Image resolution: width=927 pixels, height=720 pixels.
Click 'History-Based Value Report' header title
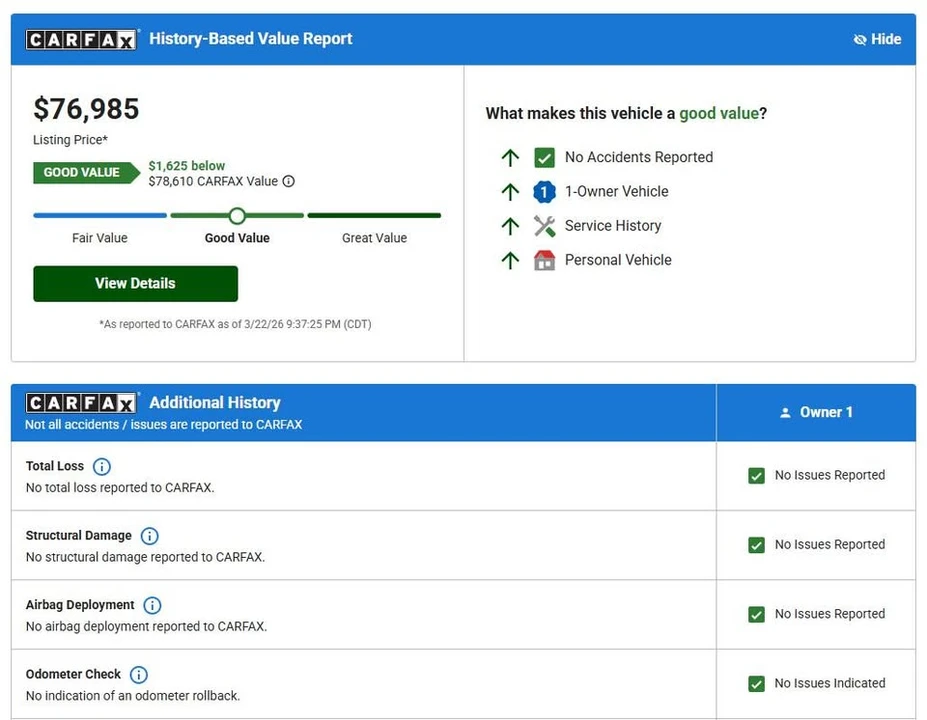251,39
